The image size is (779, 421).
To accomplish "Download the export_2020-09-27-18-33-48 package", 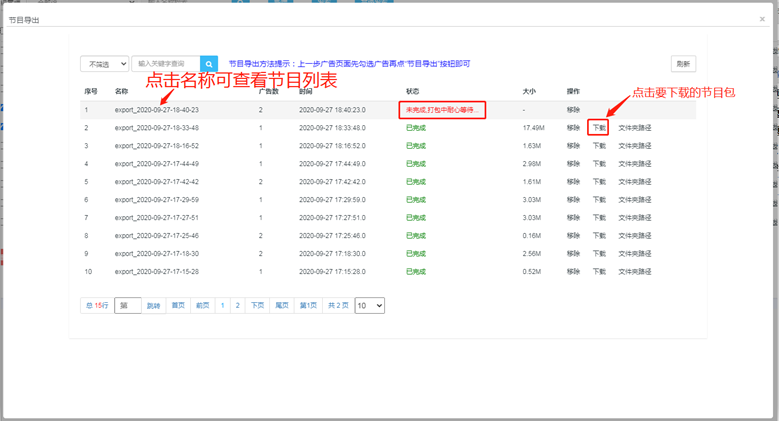I will coord(598,128).
